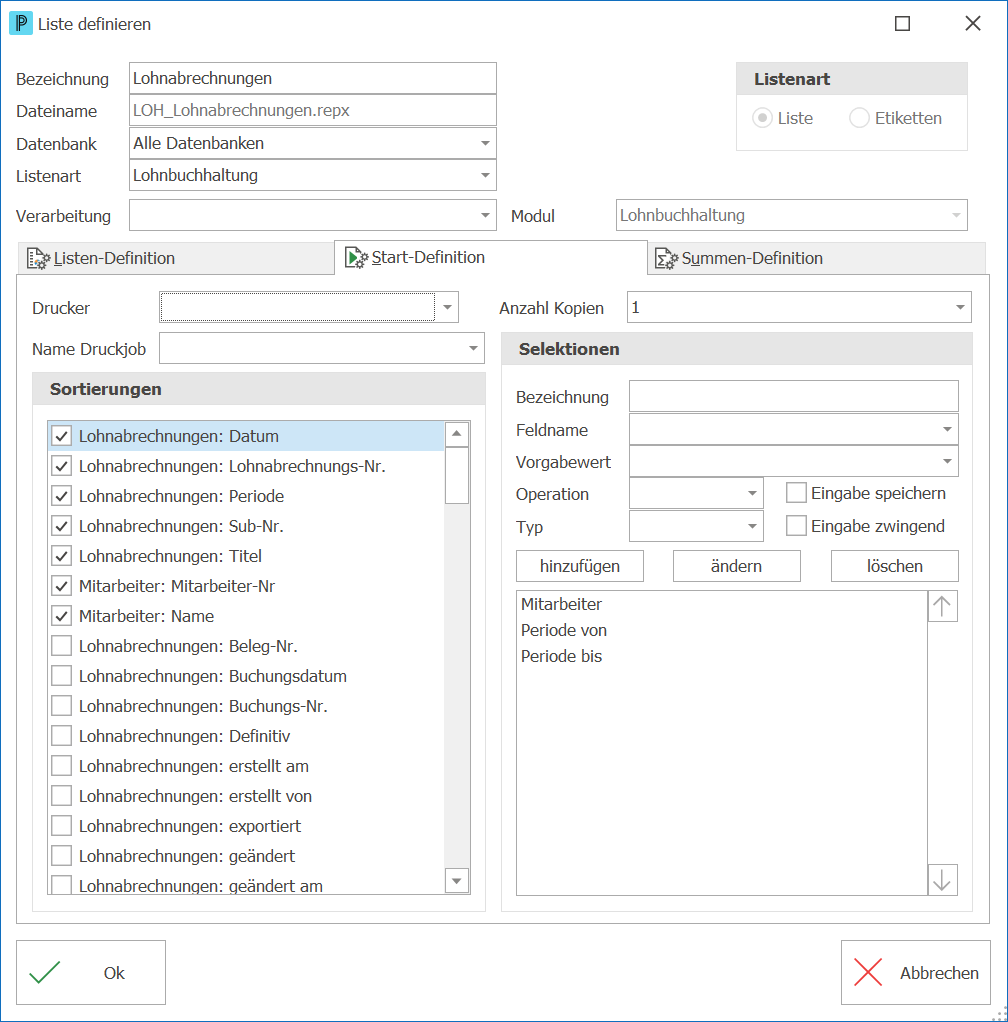The width and height of the screenshot is (1008, 1022).
Task: Move selection down with the down arrow
Action: (x=942, y=880)
